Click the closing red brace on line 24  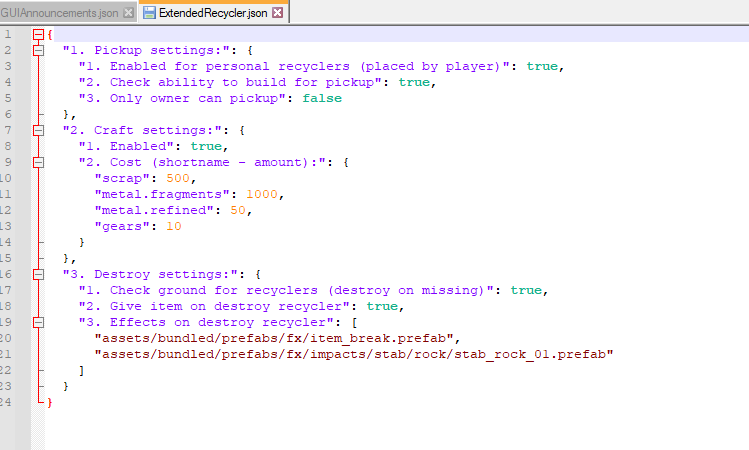pyautogui.click(x=50, y=402)
